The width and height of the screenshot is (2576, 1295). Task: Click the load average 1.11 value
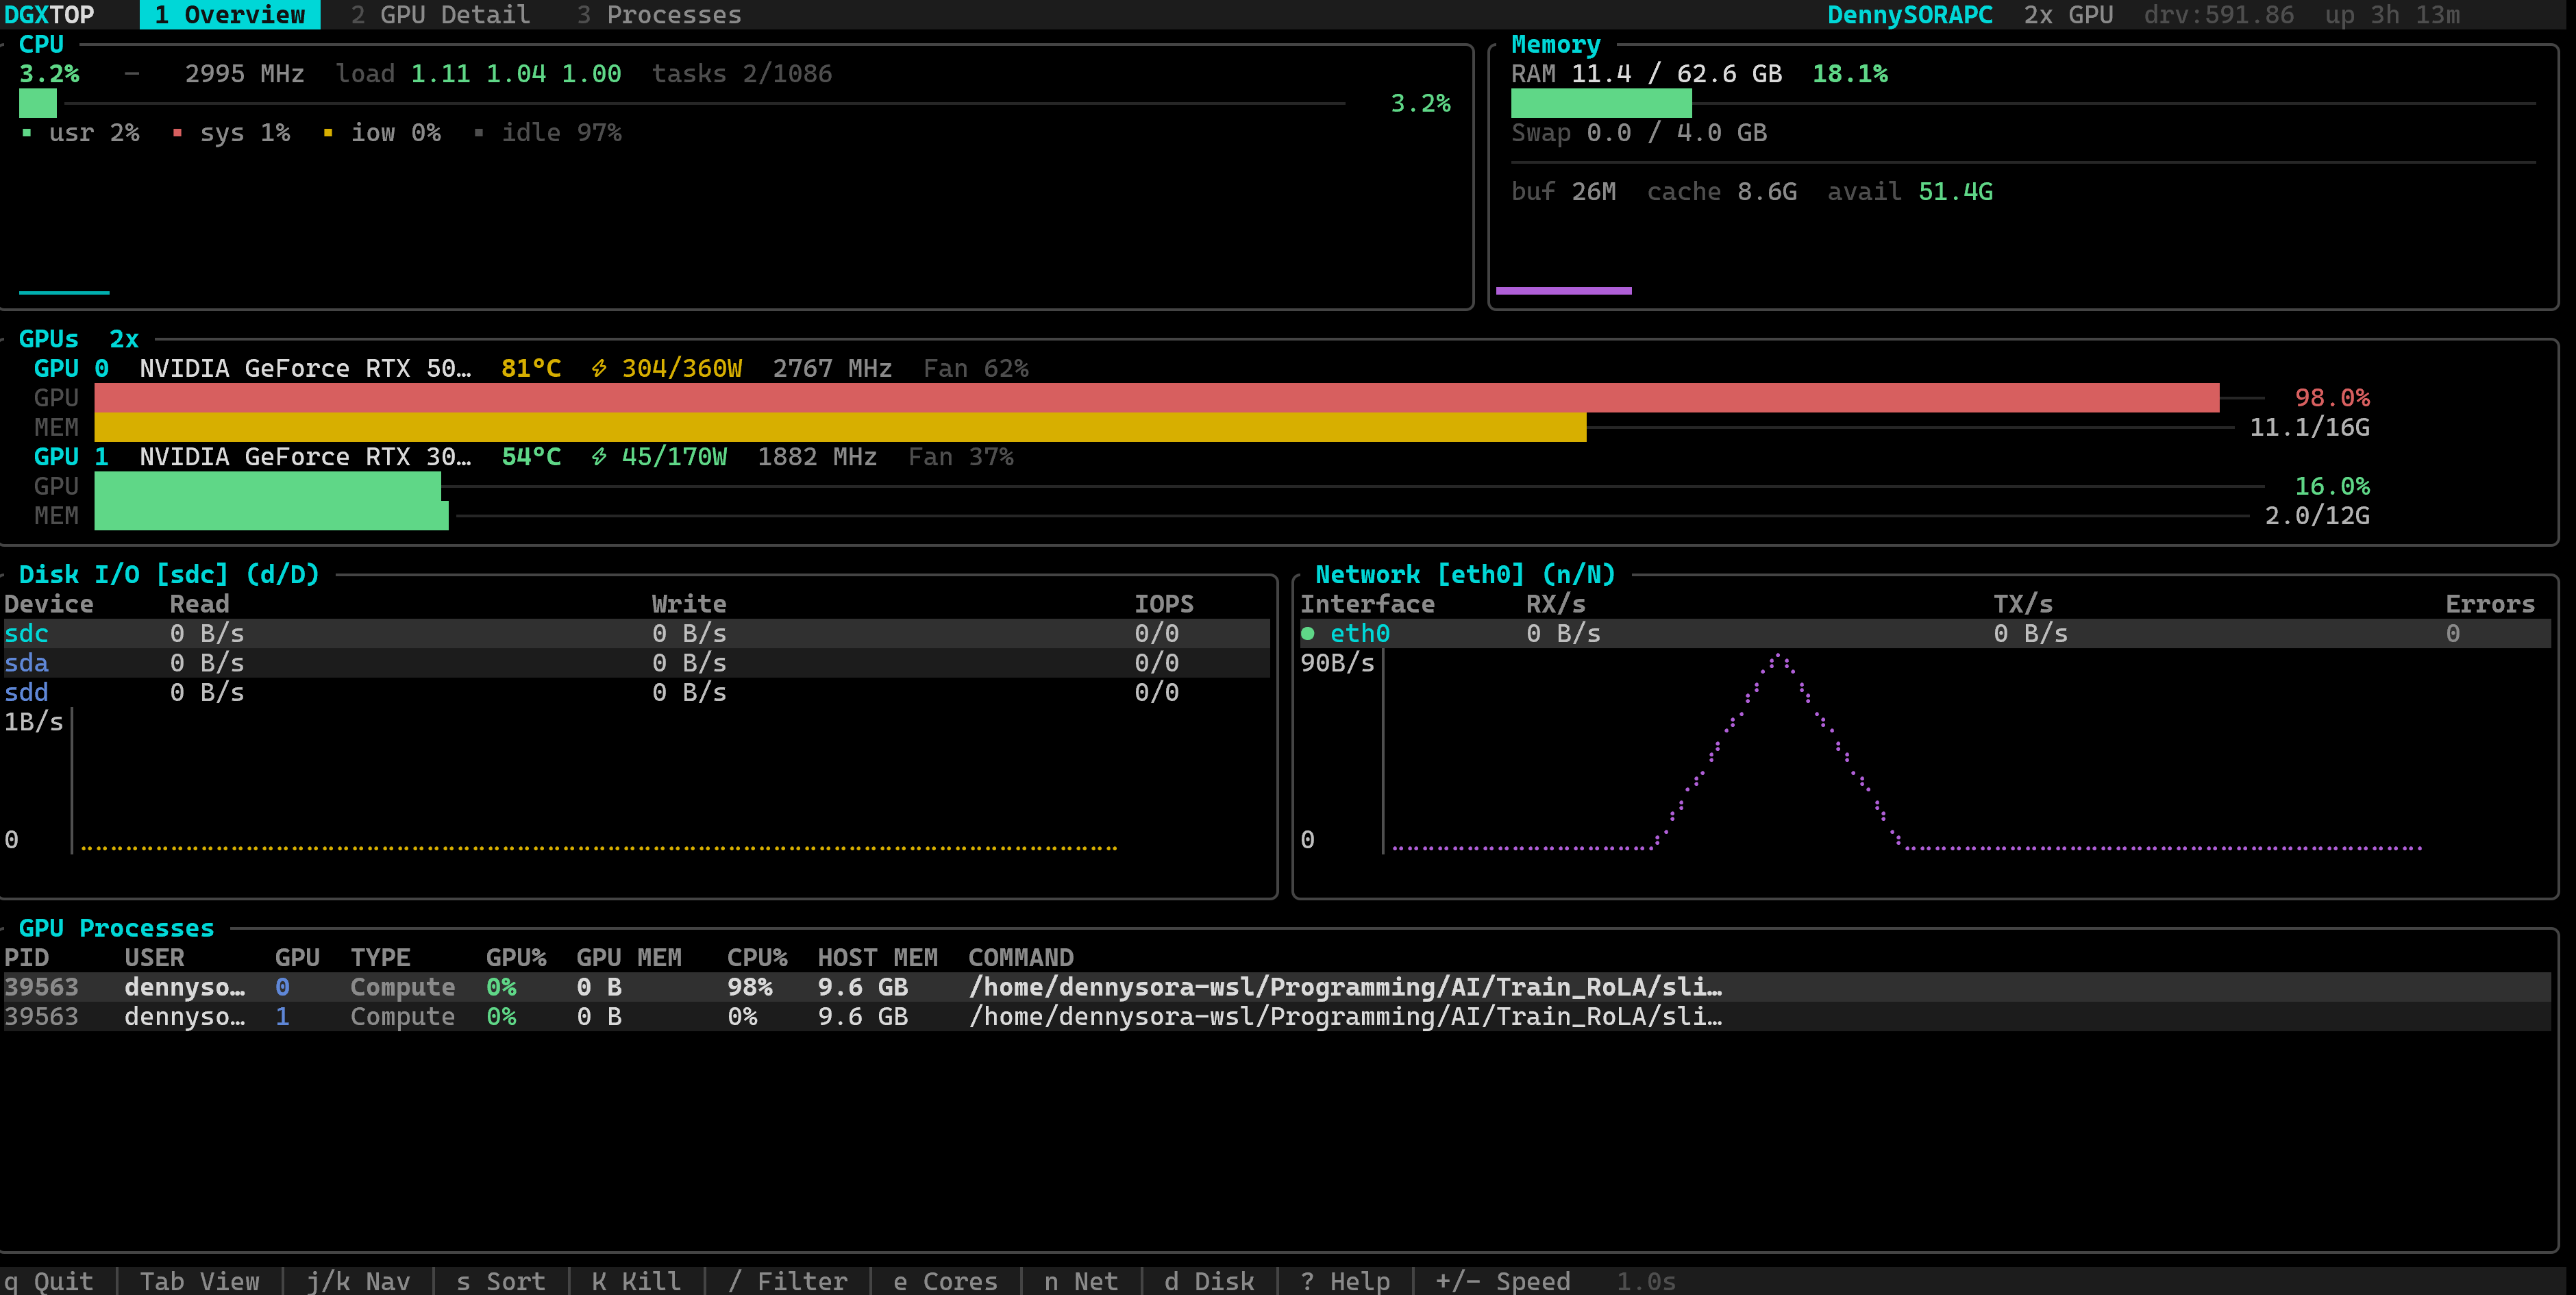point(441,74)
